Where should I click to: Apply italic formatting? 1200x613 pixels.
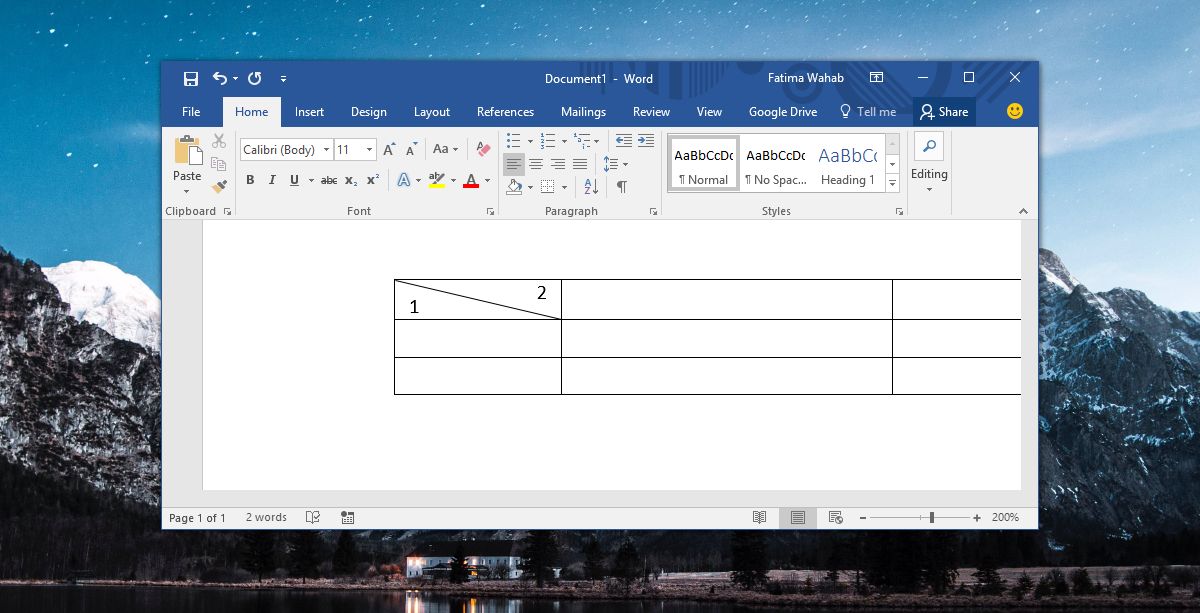(271, 180)
